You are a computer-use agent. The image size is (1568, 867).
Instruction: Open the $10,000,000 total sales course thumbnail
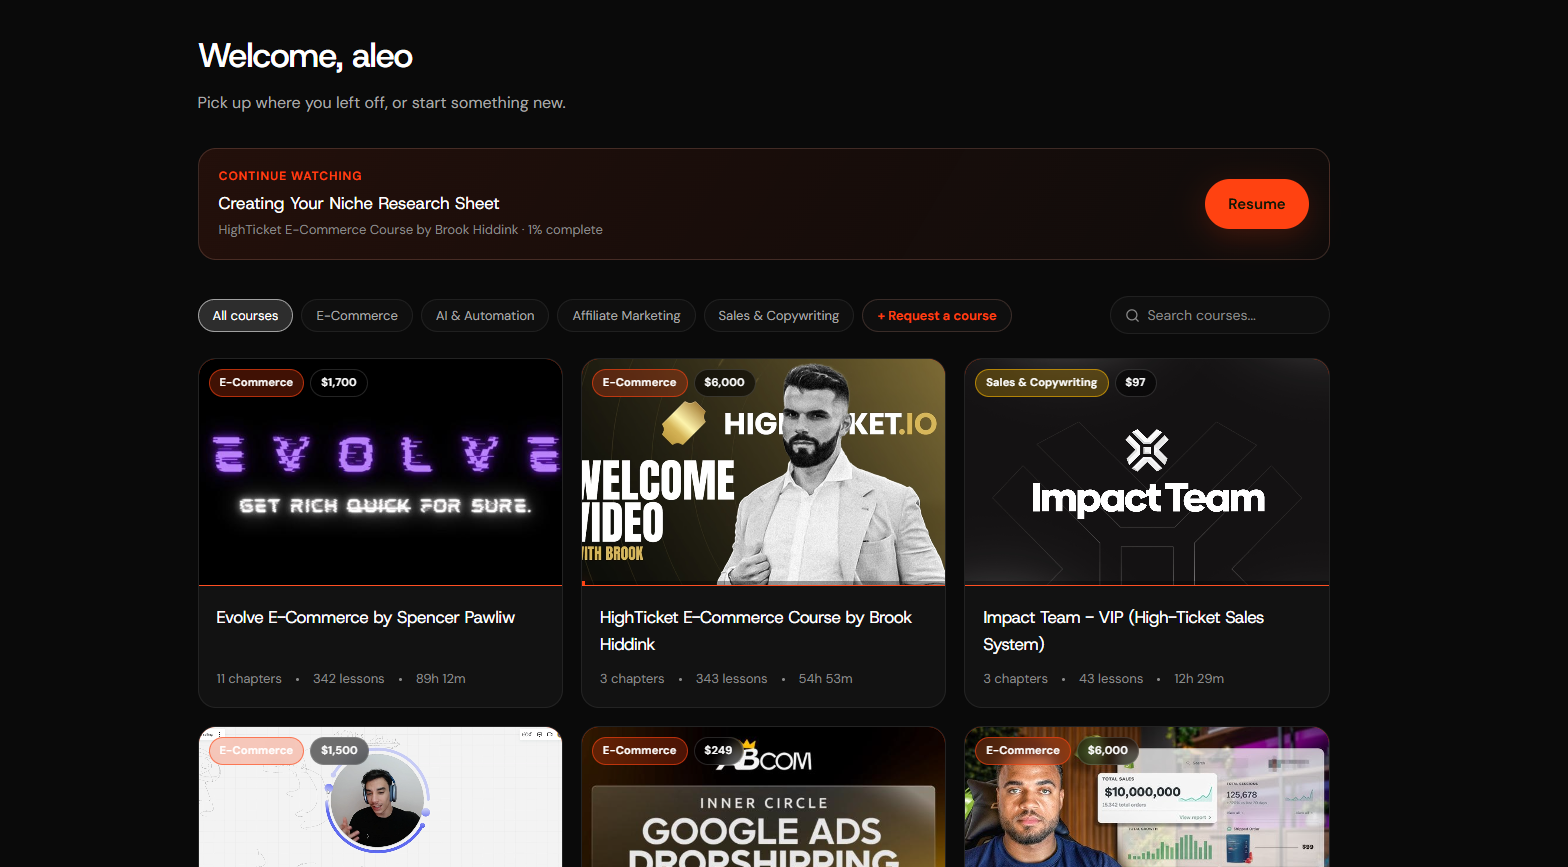coord(1147,797)
